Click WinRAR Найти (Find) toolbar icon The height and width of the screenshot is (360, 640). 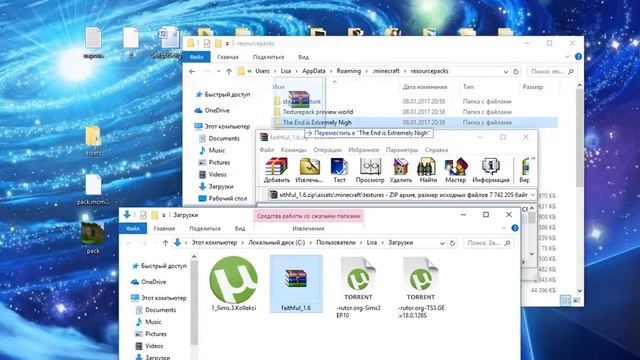click(427, 170)
